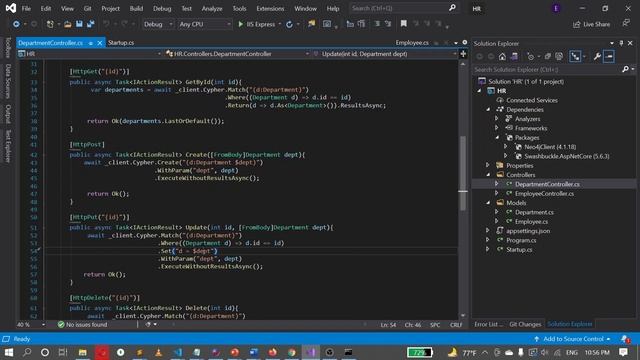Click the Open File folder icon
Screen dimensions: 640x360
(68, 24)
